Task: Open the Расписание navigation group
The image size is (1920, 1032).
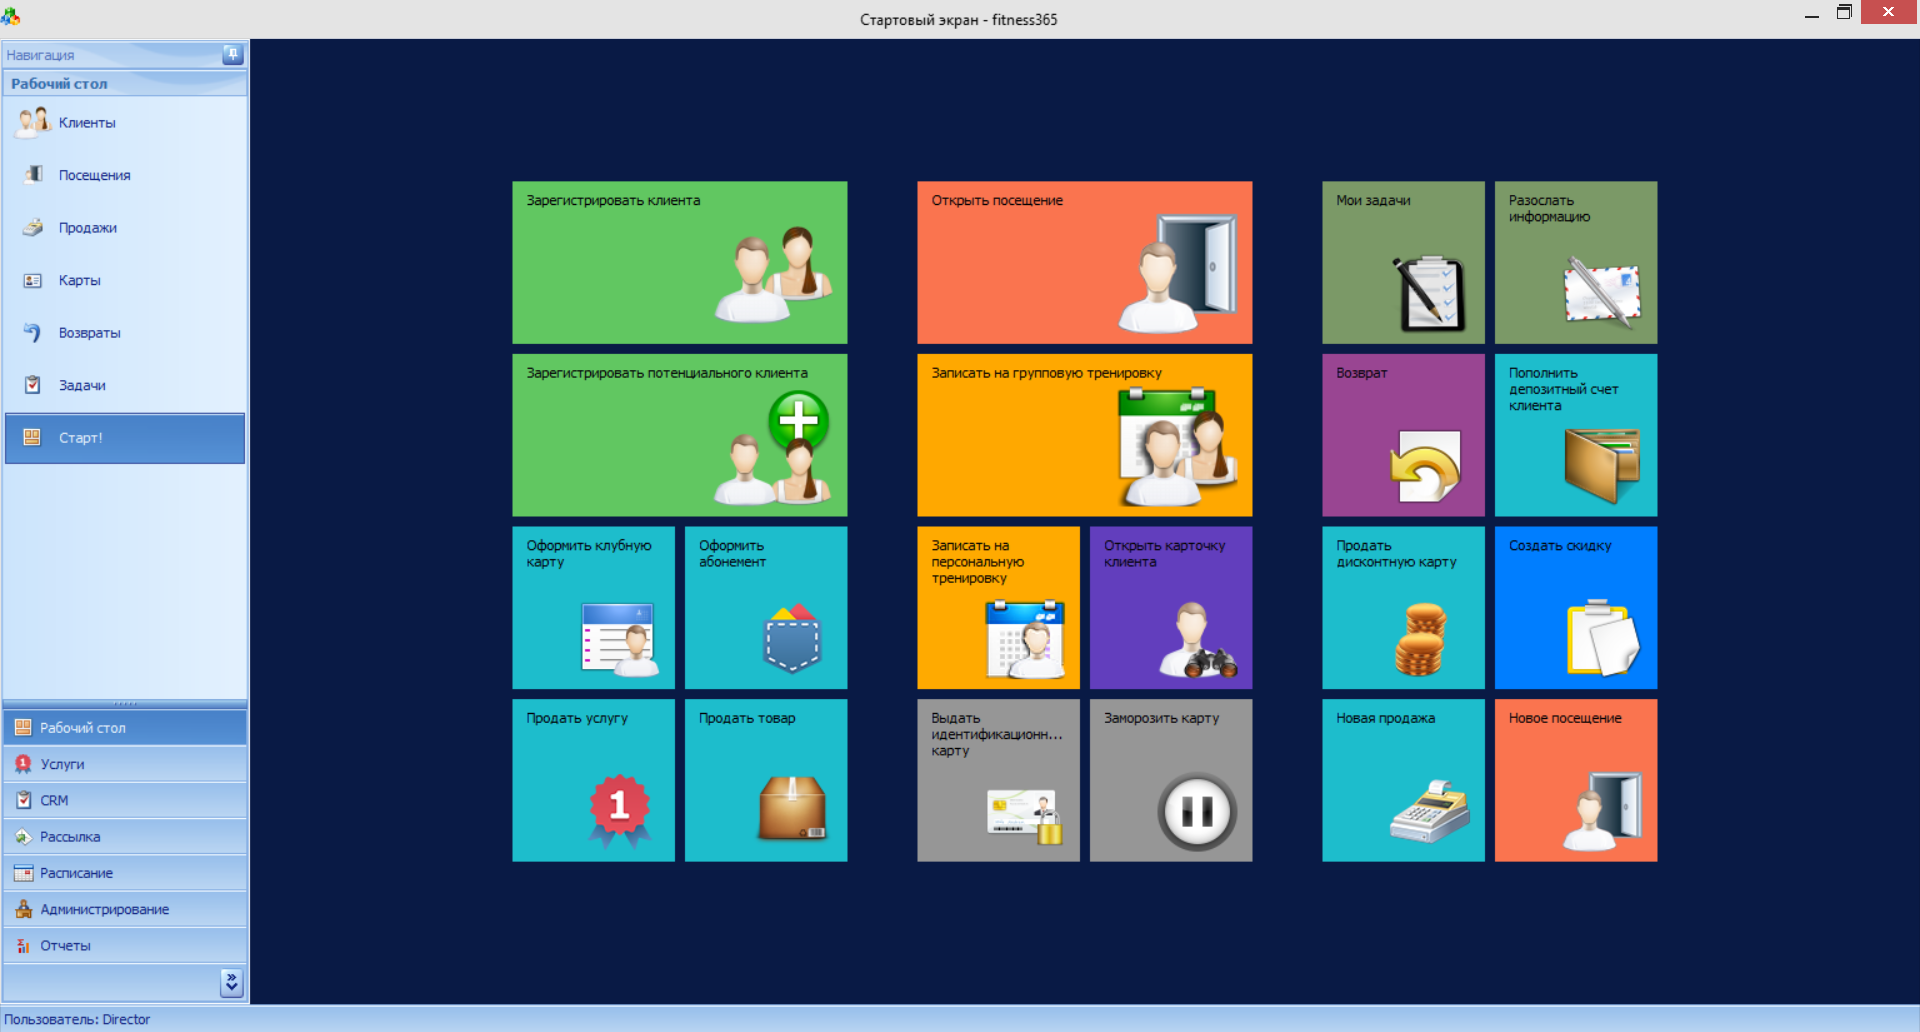Action: click(x=125, y=873)
